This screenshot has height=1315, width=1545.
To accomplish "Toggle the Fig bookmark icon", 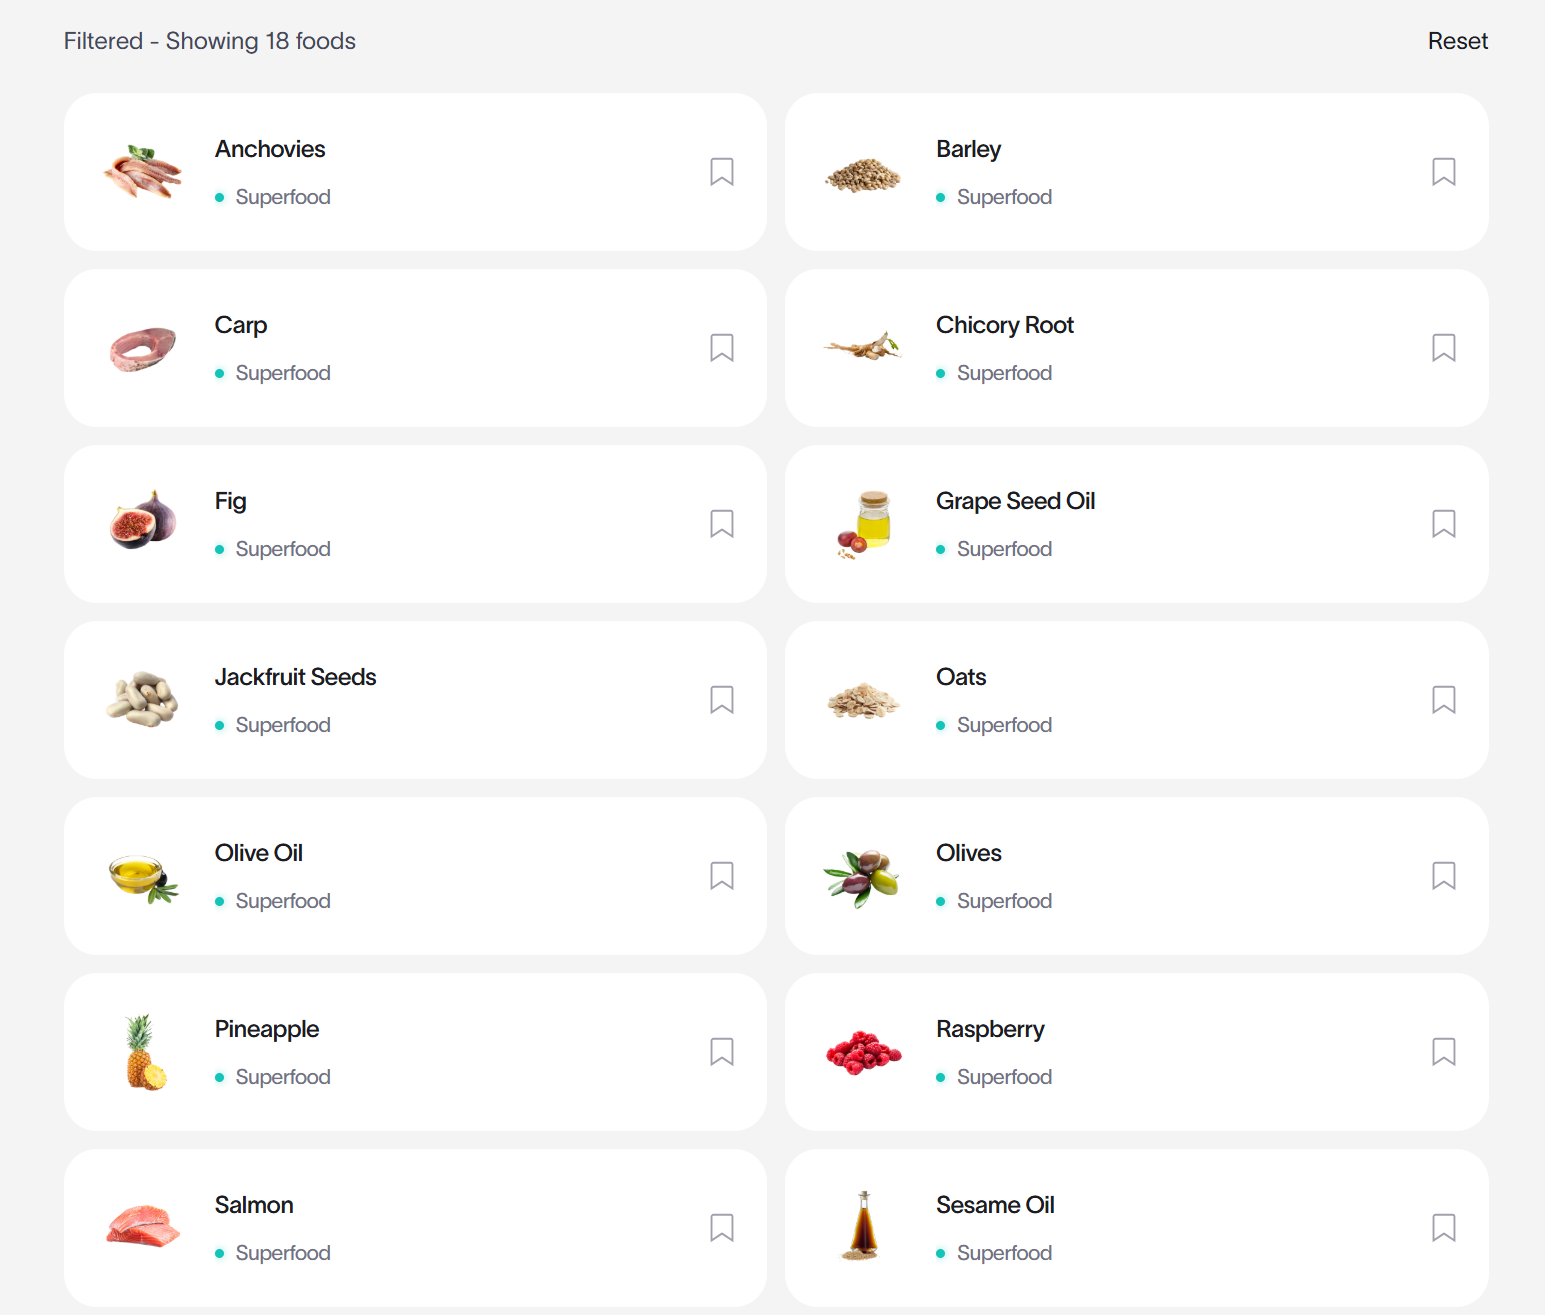I will [x=722, y=524].
